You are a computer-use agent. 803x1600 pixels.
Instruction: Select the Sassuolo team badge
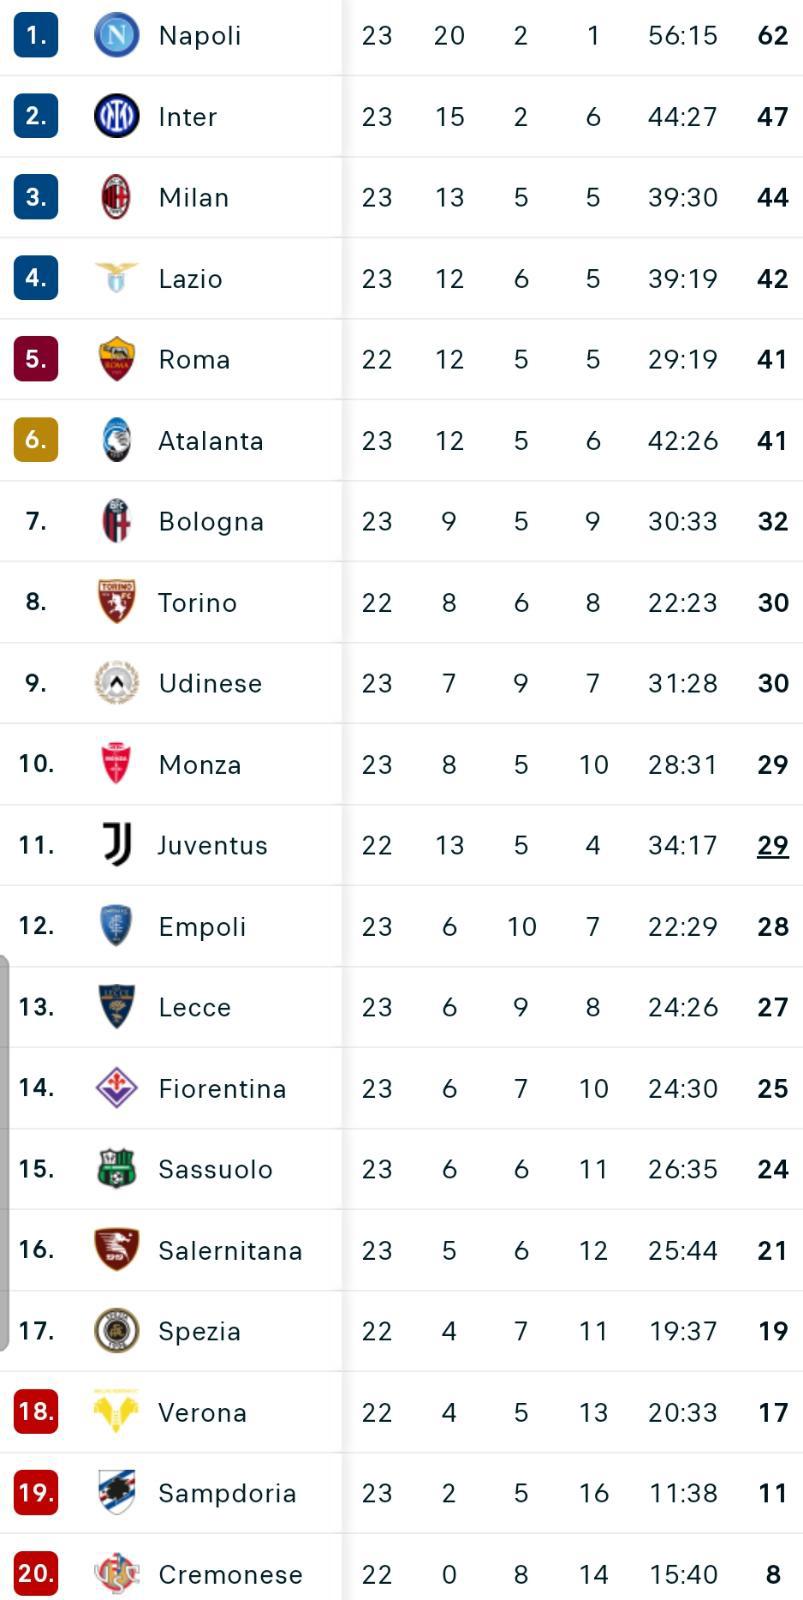[x=116, y=1168]
